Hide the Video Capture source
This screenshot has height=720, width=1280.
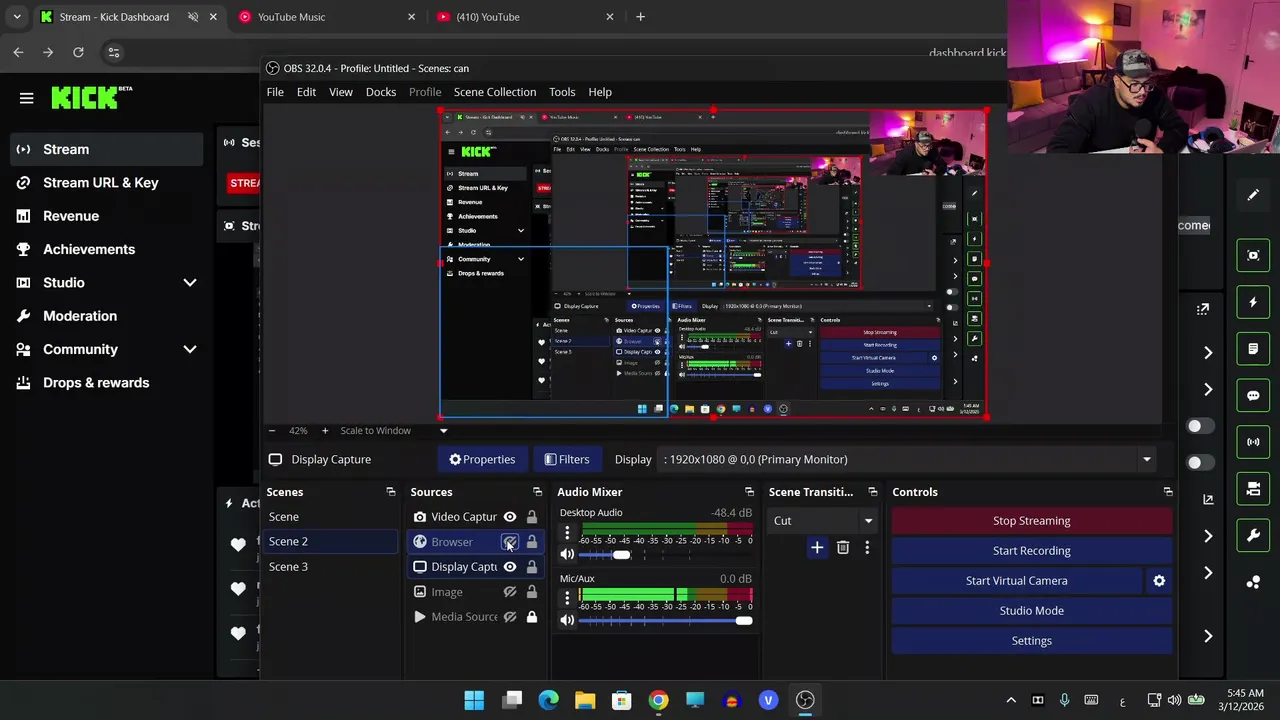click(510, 517)
